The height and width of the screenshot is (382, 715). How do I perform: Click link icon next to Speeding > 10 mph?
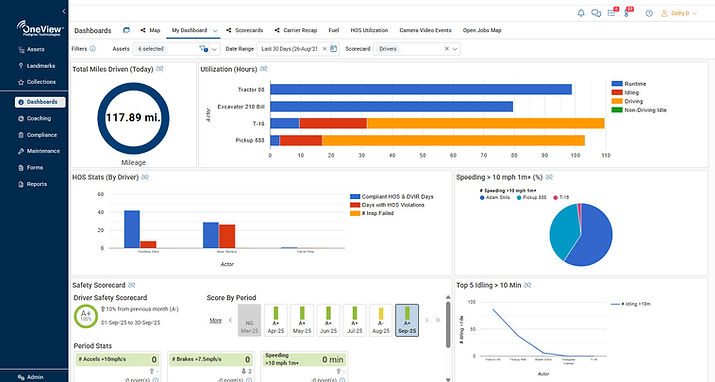point(549,177)
